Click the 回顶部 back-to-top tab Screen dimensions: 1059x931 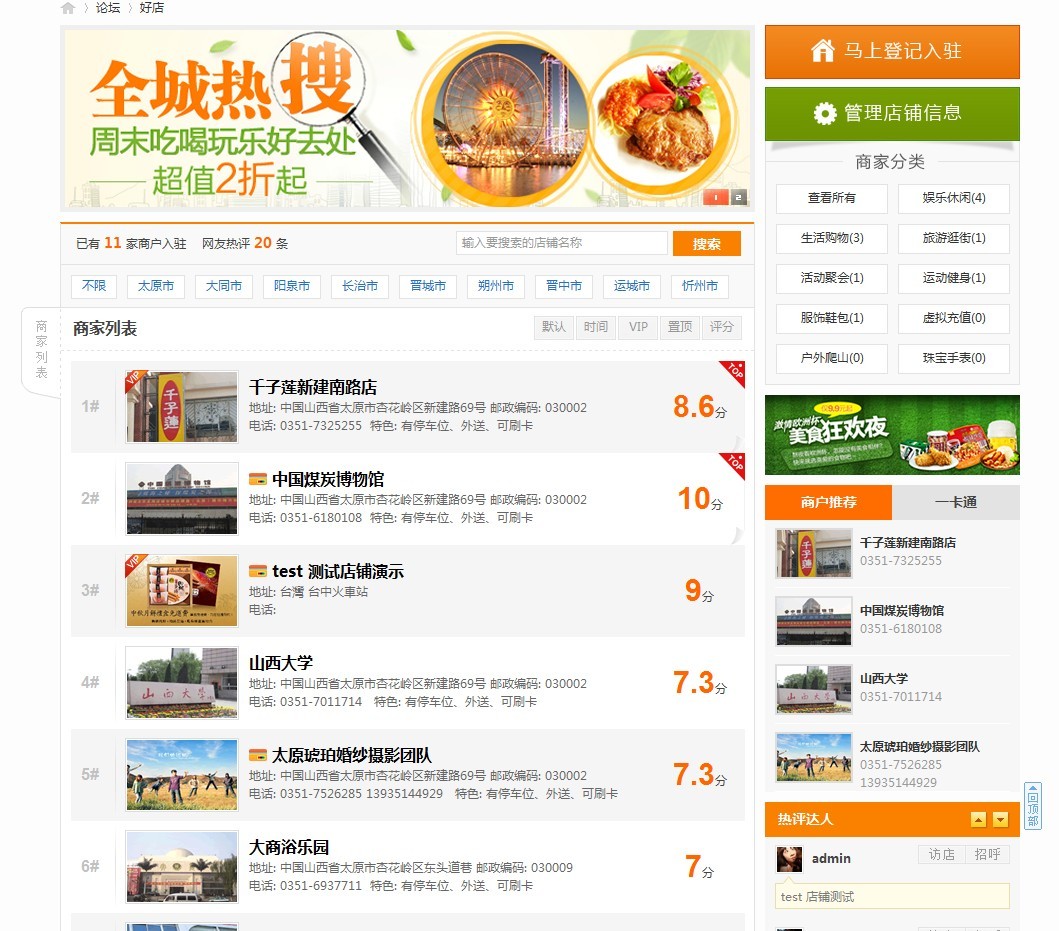coord(1032,805)
